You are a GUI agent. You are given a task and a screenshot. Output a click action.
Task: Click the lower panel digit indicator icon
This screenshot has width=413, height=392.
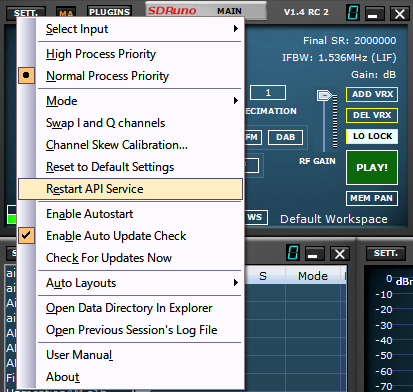pyautogui.click(x=293, y=252)
